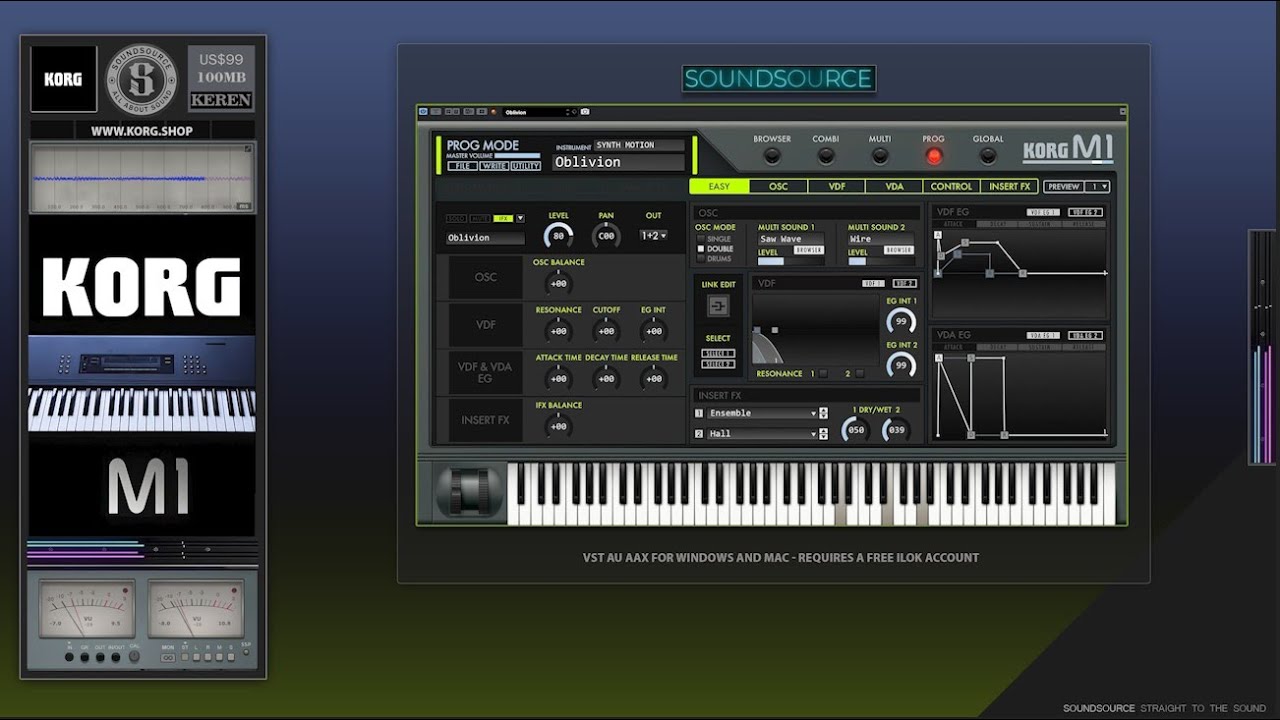This screenshot has width=1280, height=720.
Task: Toggle the IFX button above program name
Action: 503,218
